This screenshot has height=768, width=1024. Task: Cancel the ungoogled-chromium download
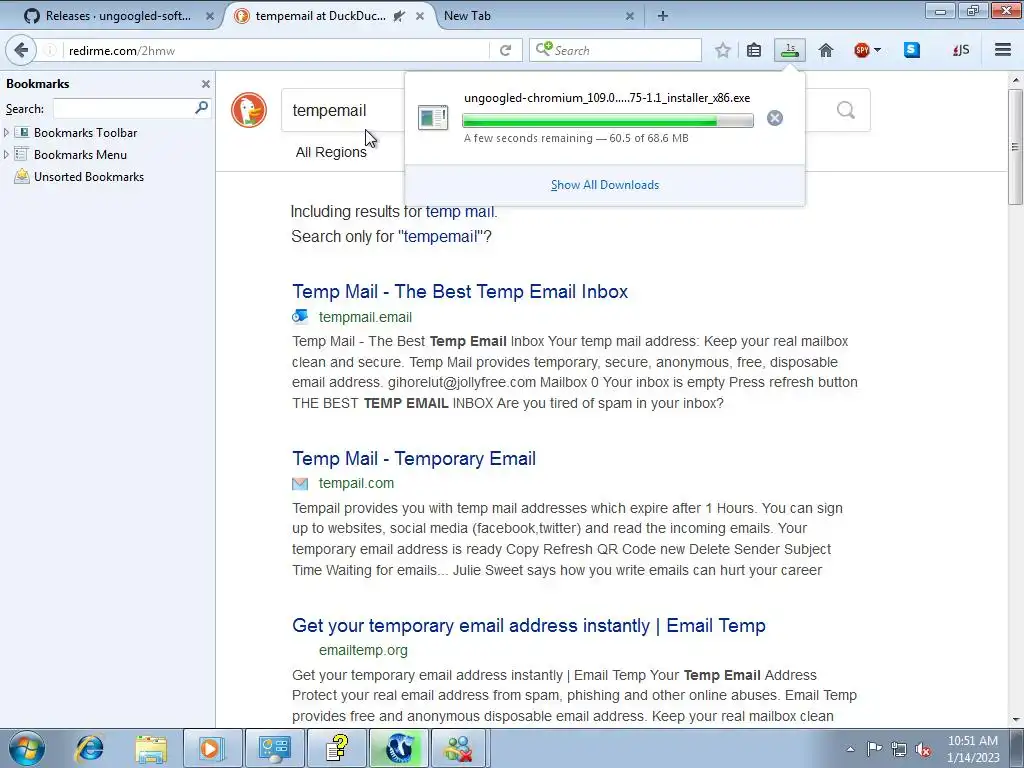tap(775, 118)
